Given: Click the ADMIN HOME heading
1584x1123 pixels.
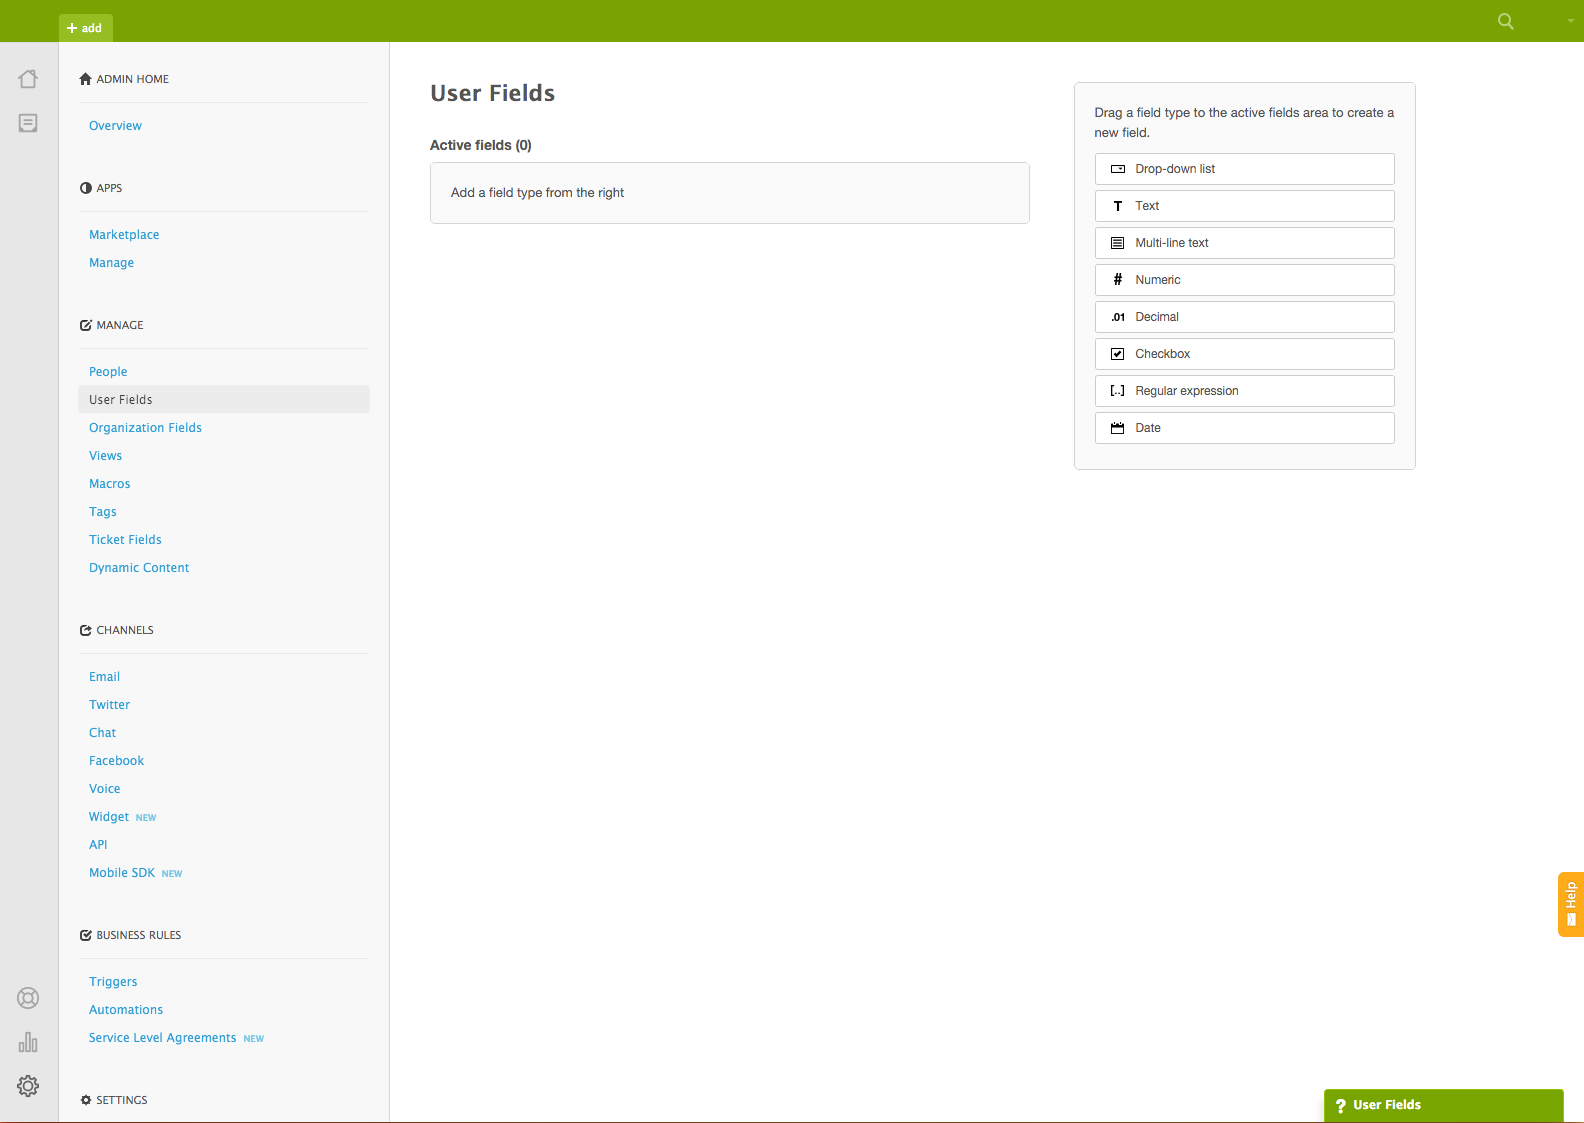Looking at the screenshot, I should (132, 79).
